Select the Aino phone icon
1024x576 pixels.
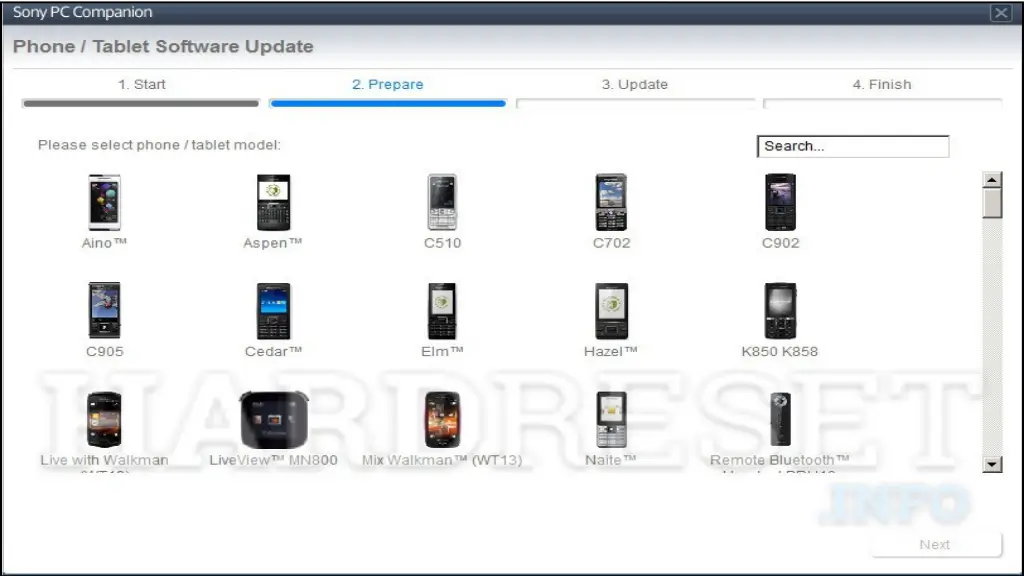104,202
